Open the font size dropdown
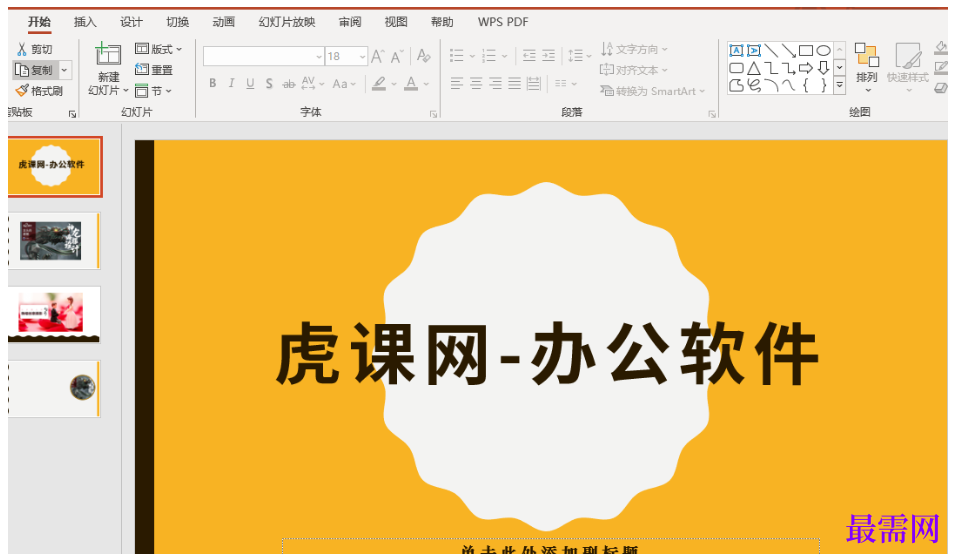The width and height of the screenshot is (958, 560). coord(361,57)
